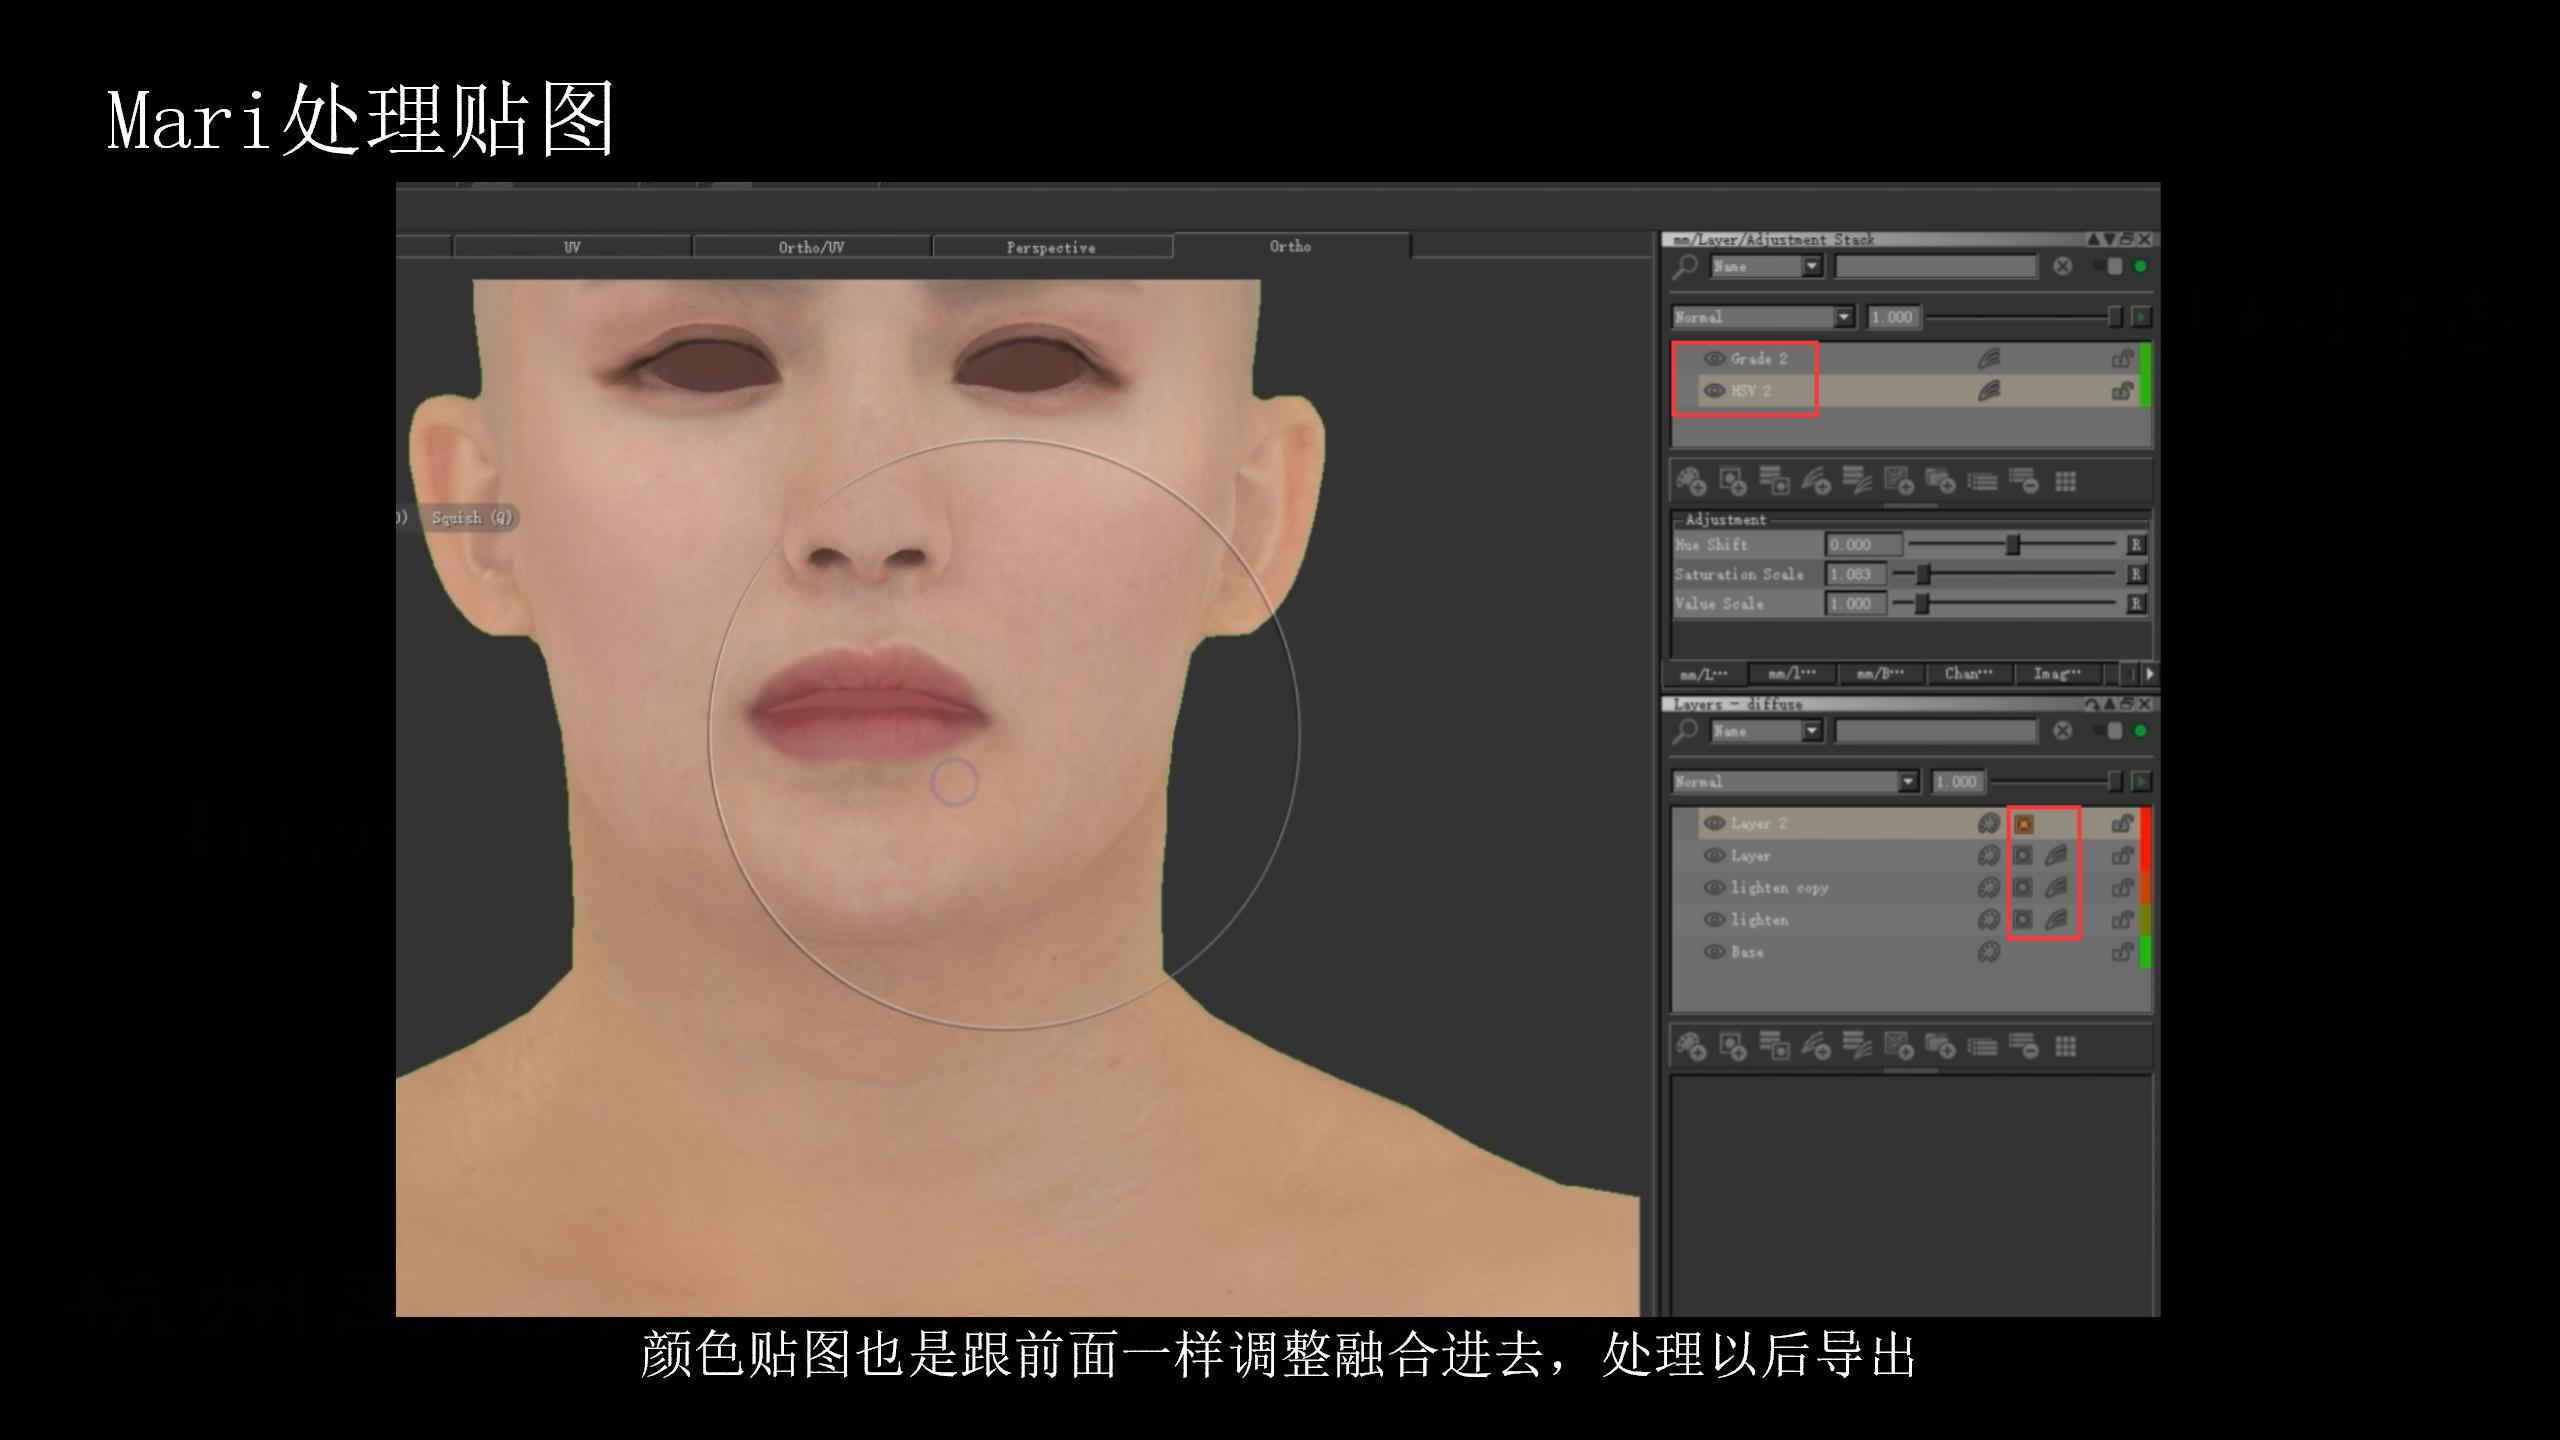Add adjustment feather icon in Layers diffuse toolbar

(x=1816, y=1046)
